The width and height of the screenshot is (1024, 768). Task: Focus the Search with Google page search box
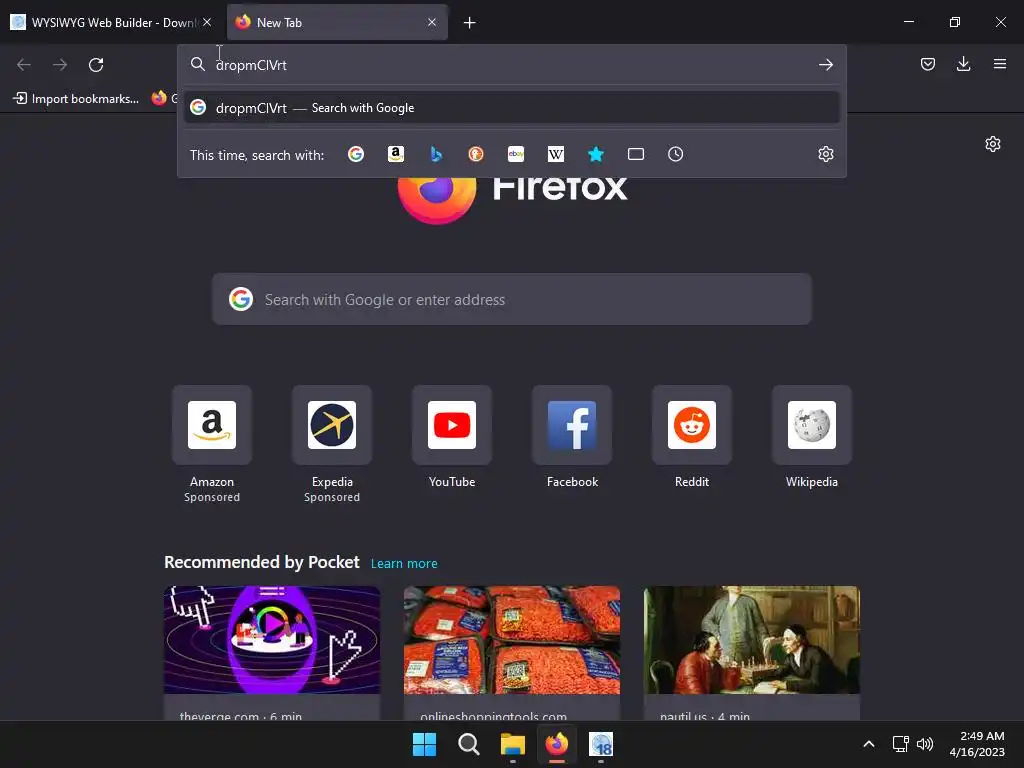[511, 300]
